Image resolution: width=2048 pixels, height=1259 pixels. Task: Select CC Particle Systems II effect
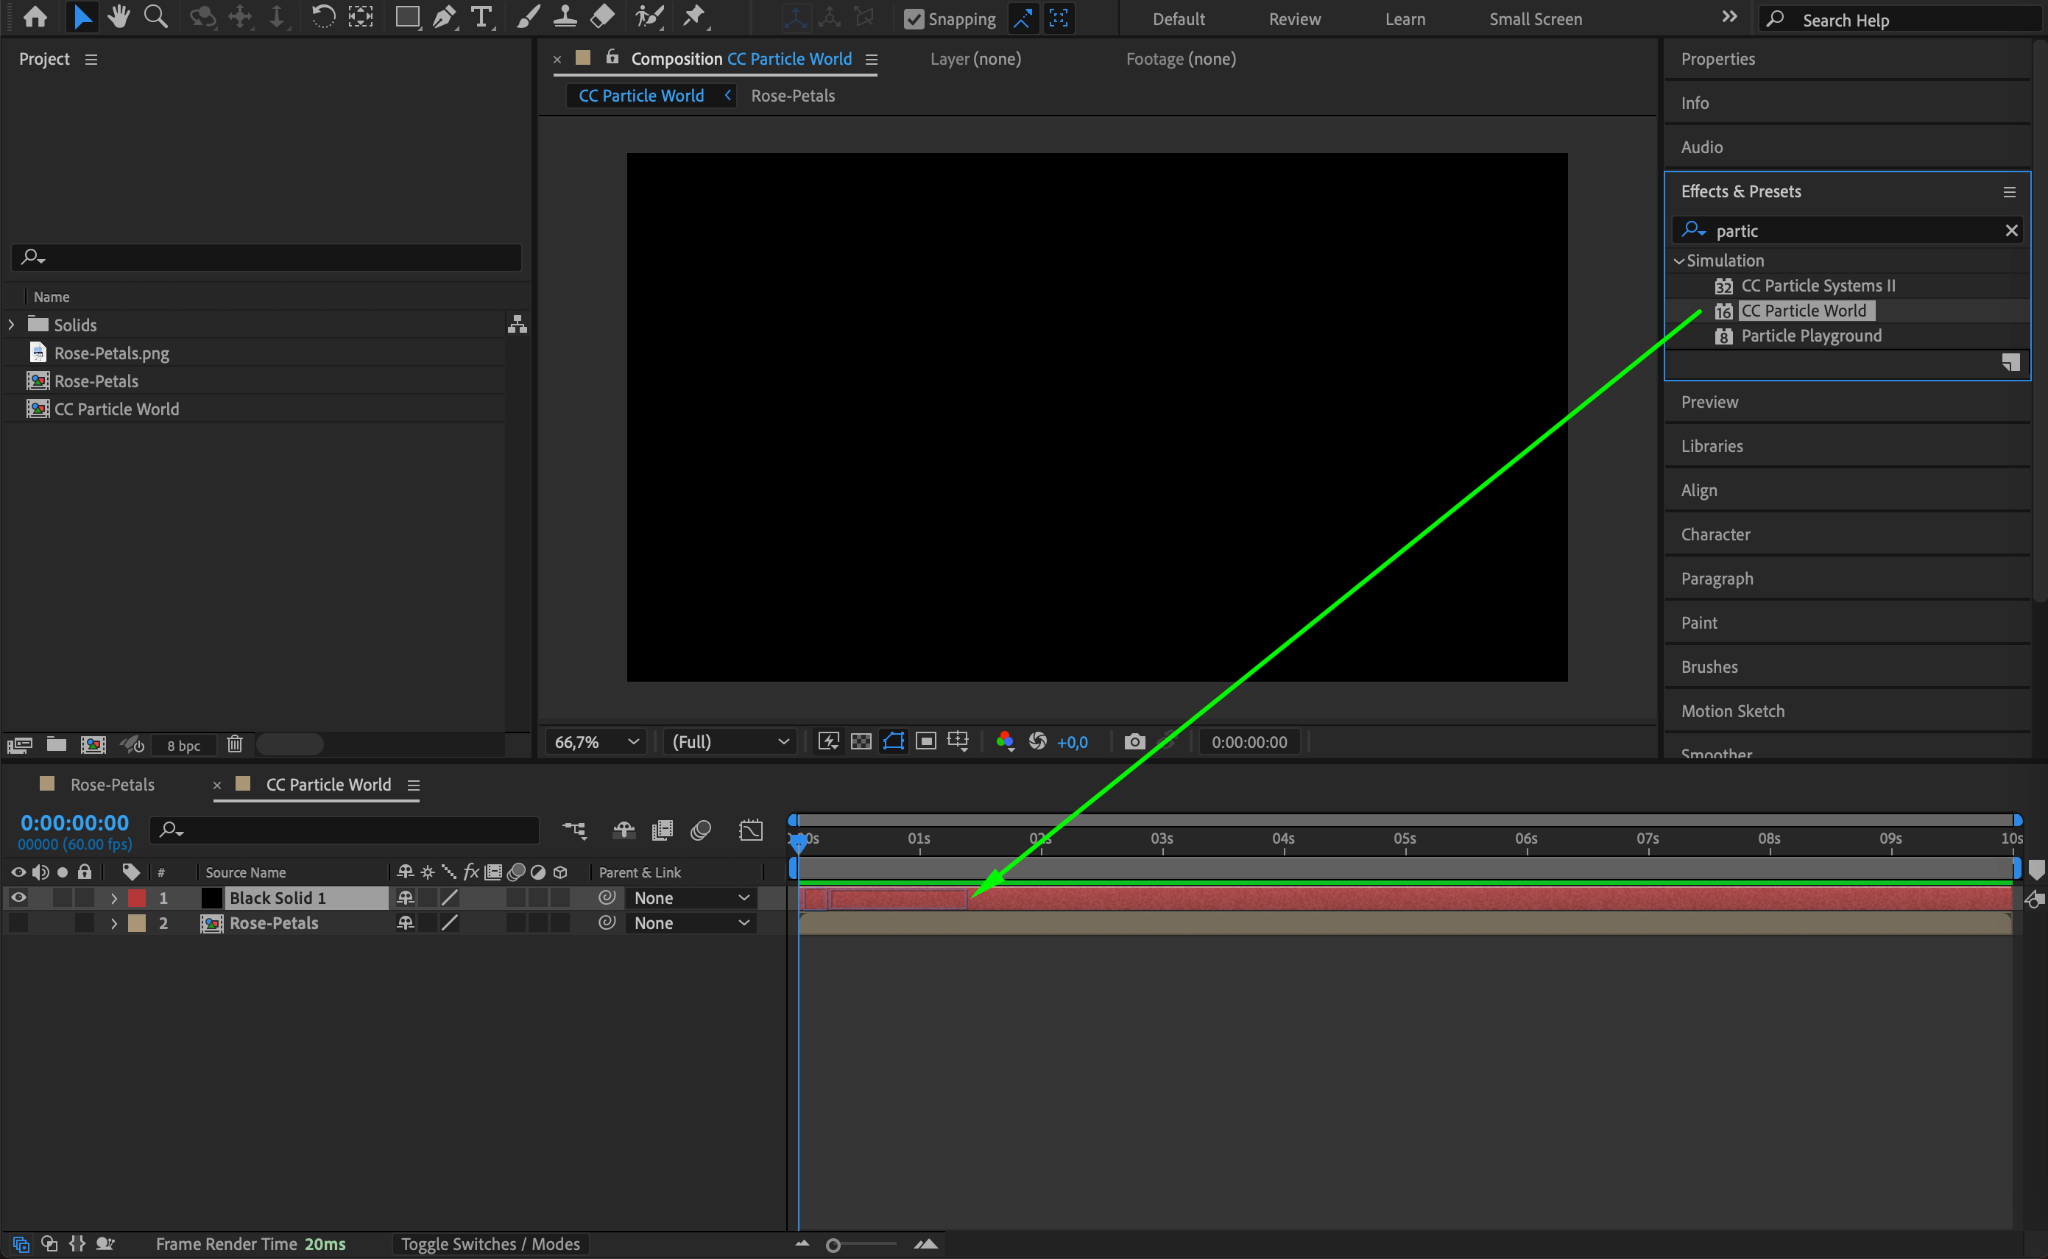(x=1817, y=286)
